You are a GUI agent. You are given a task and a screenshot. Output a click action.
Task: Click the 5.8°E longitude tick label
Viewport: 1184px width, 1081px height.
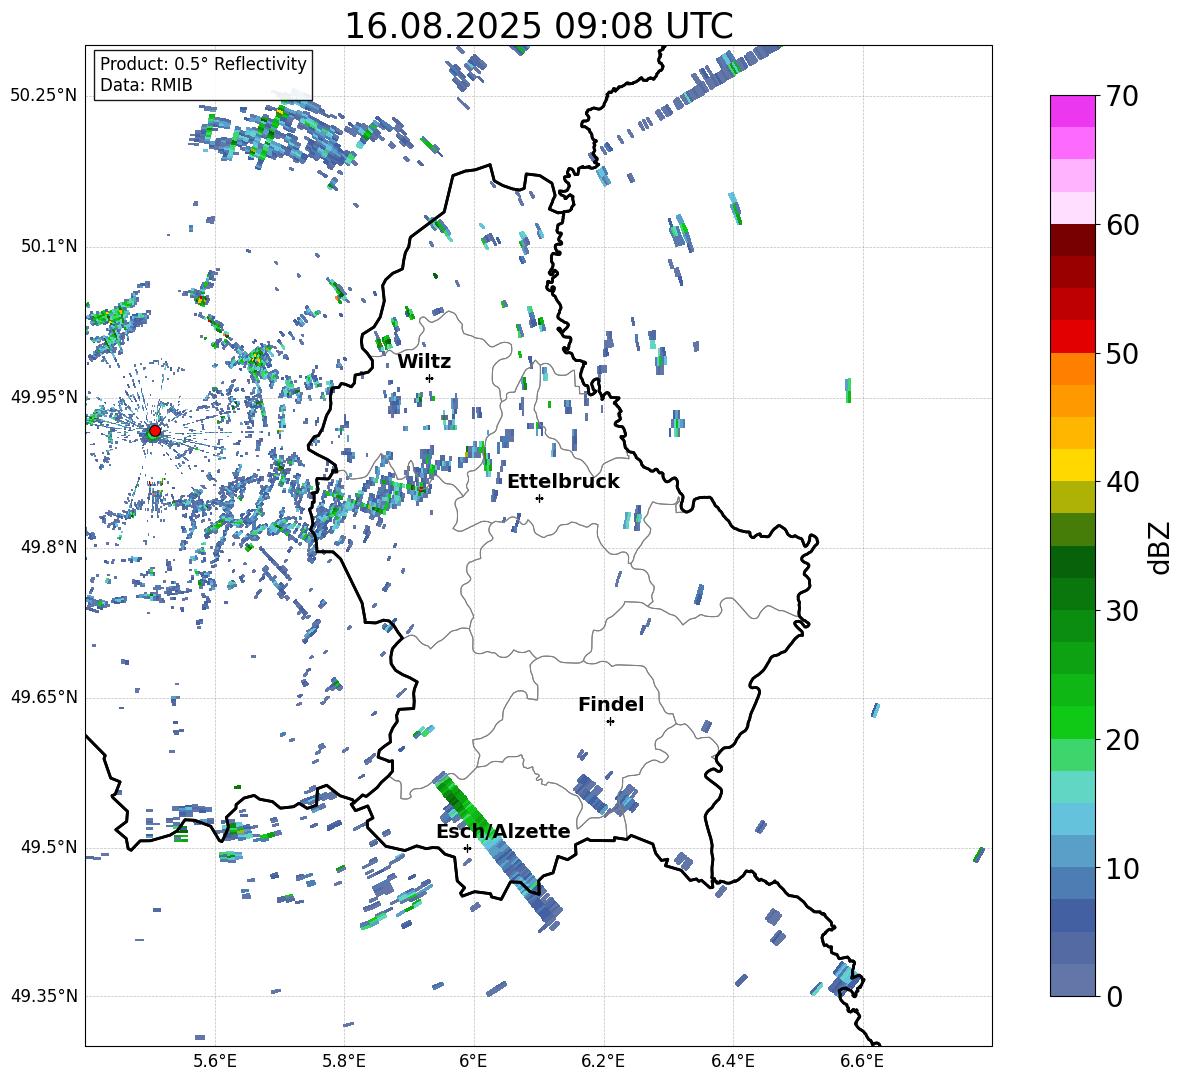coord(344,1061)
